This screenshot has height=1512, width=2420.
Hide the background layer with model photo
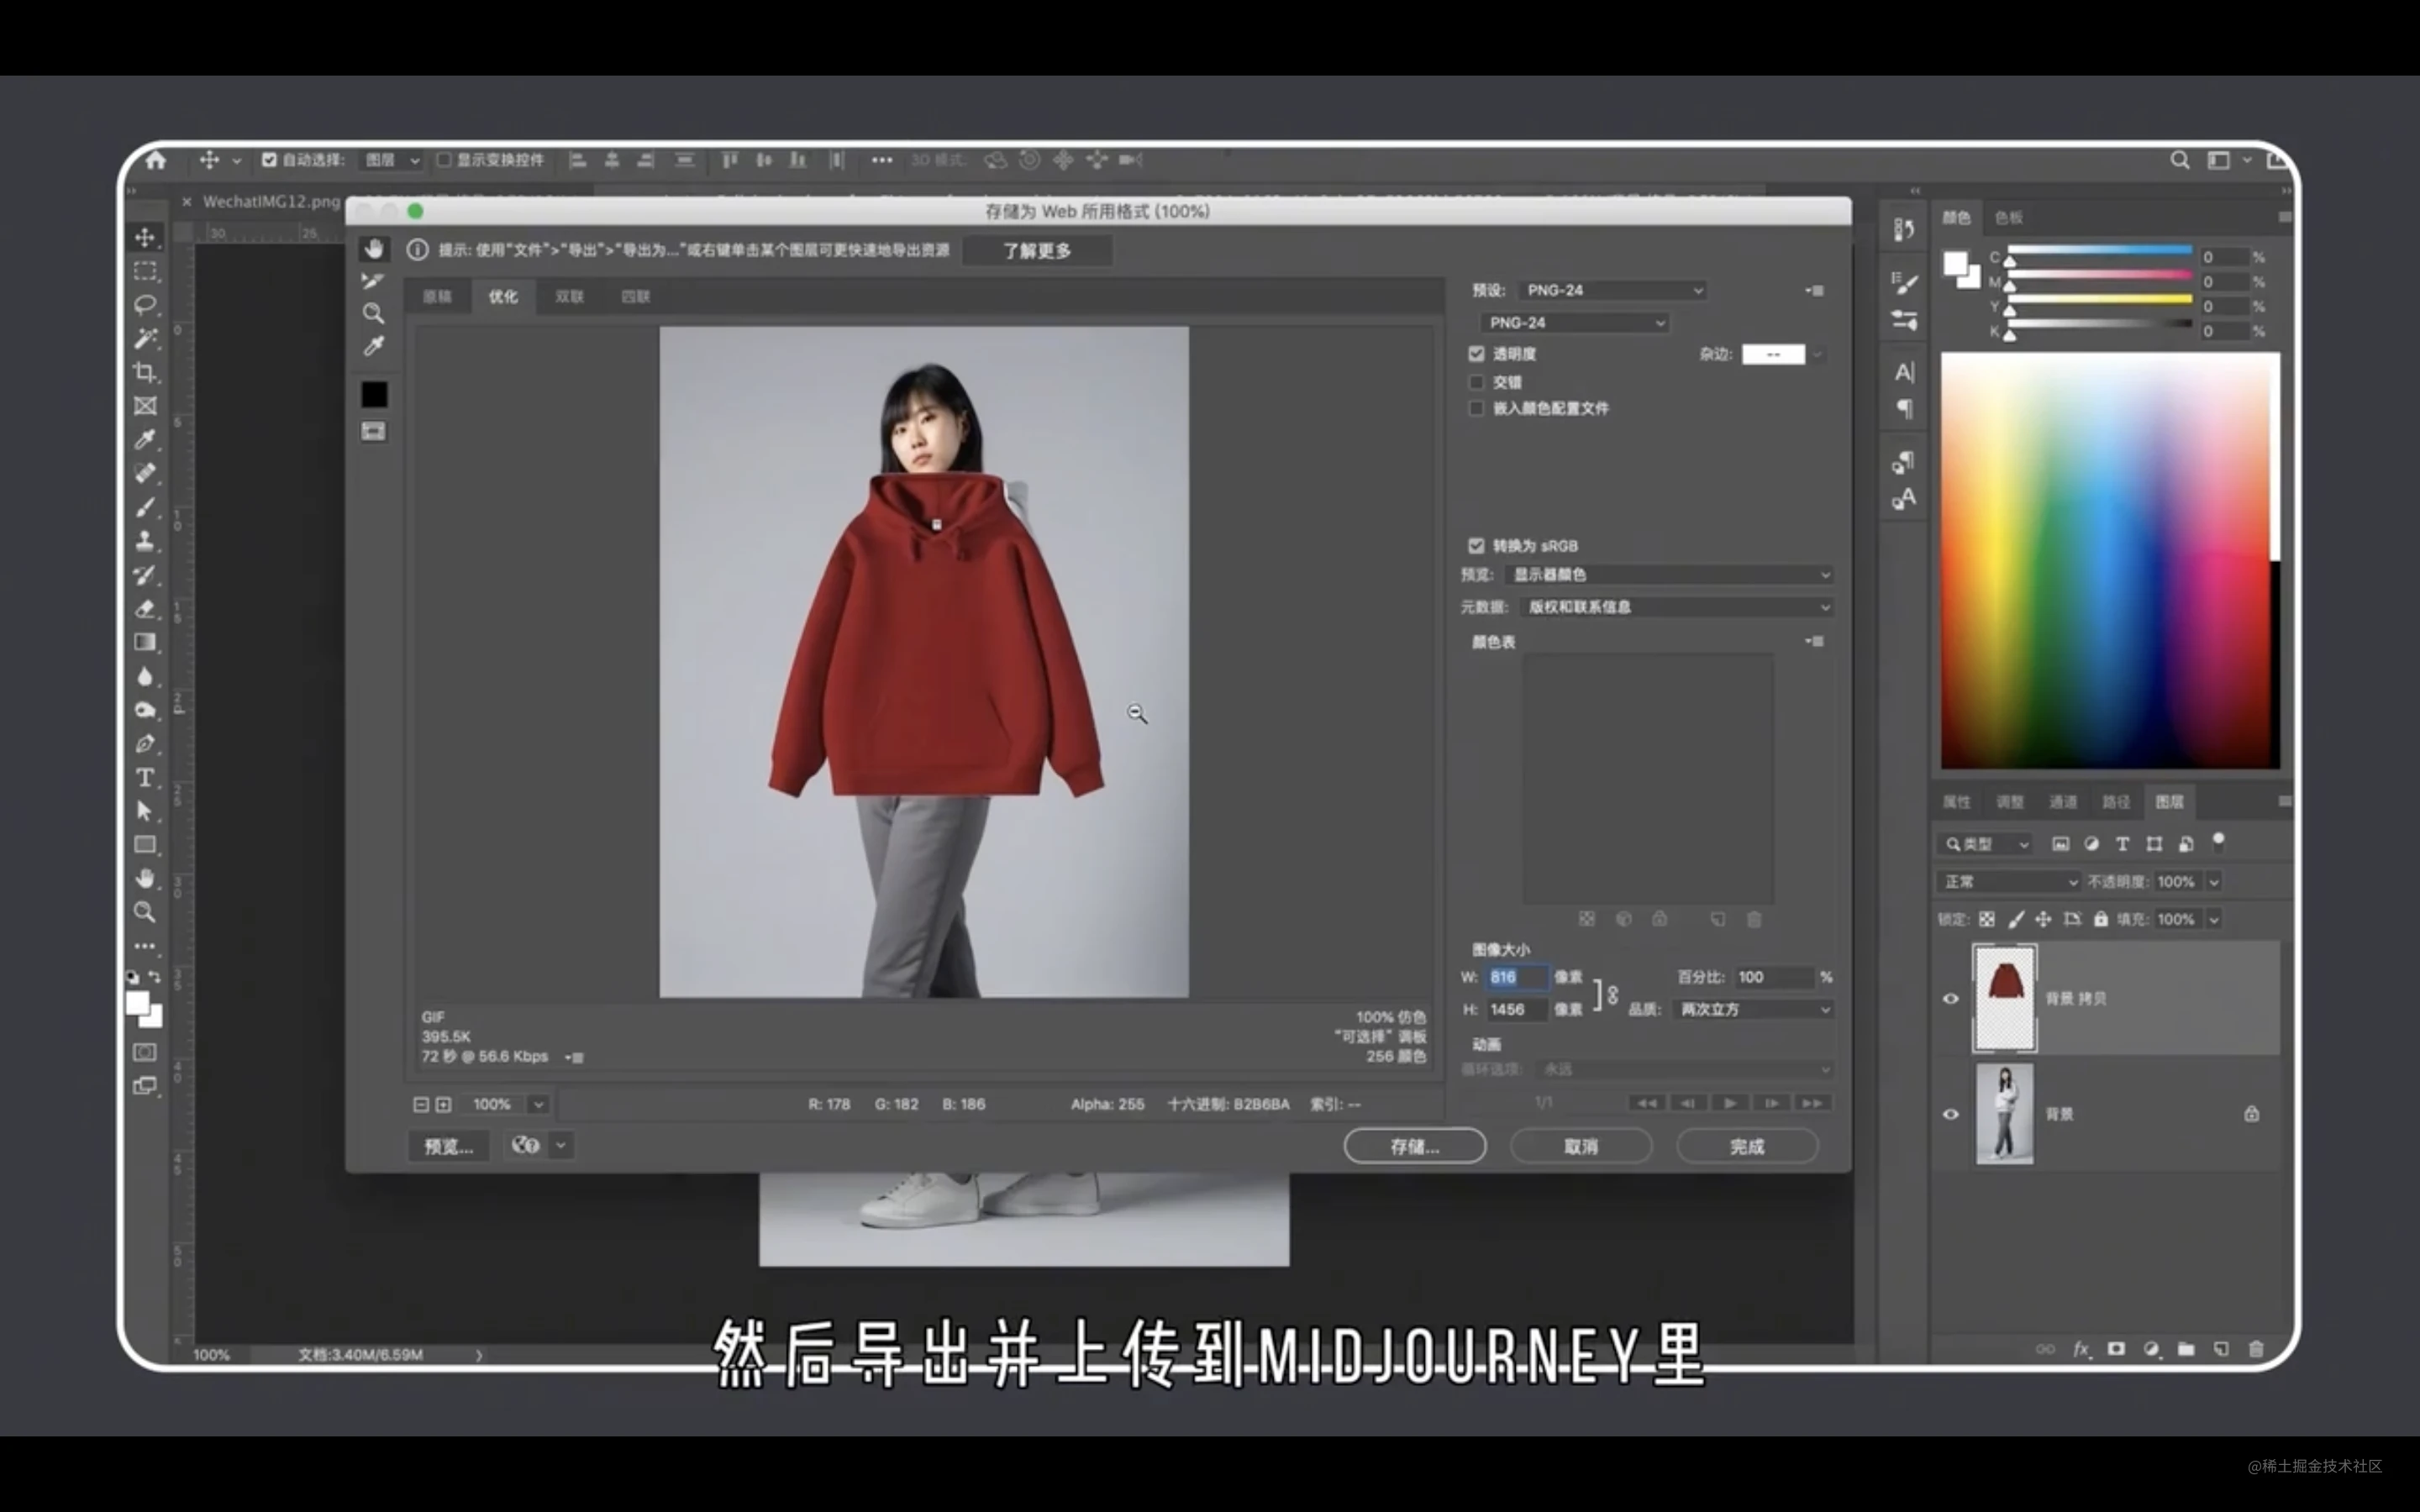coord(1951,1114)
